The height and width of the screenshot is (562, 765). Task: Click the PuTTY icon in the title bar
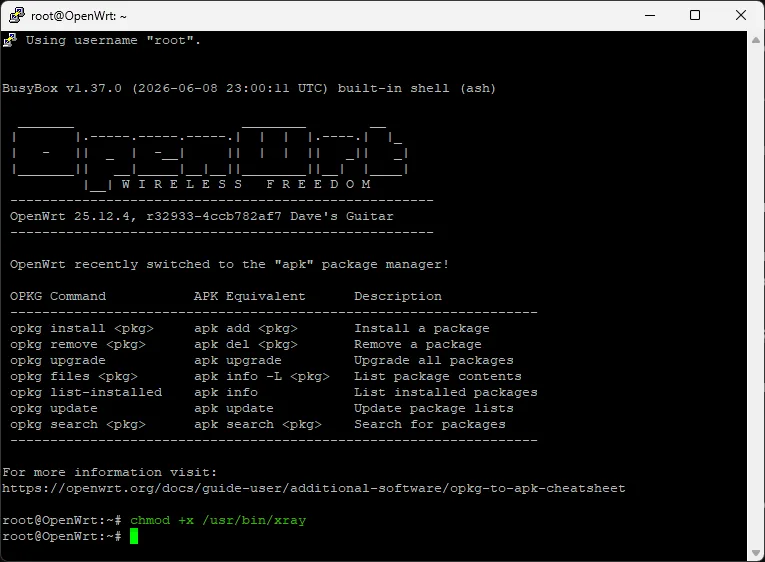17,15
